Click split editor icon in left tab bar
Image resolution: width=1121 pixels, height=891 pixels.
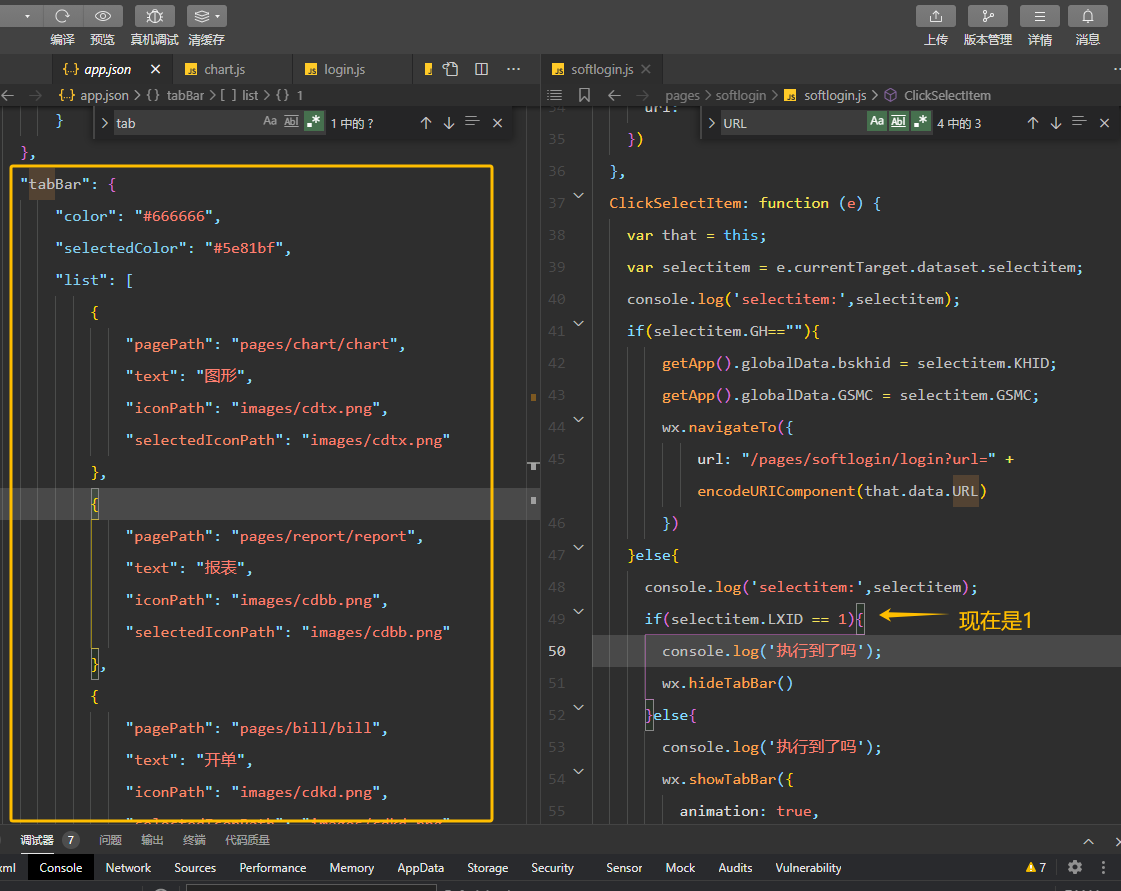(481, 69)
